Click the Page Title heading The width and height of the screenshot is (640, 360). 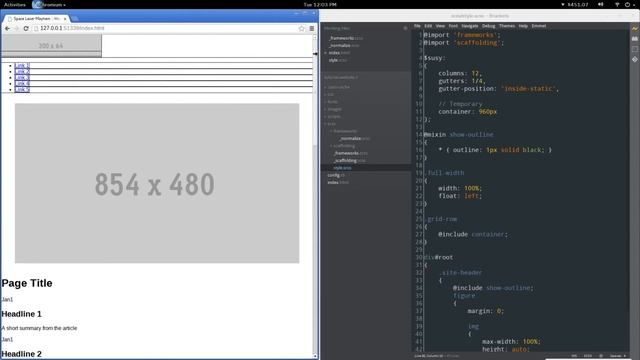tap(27, 283)
